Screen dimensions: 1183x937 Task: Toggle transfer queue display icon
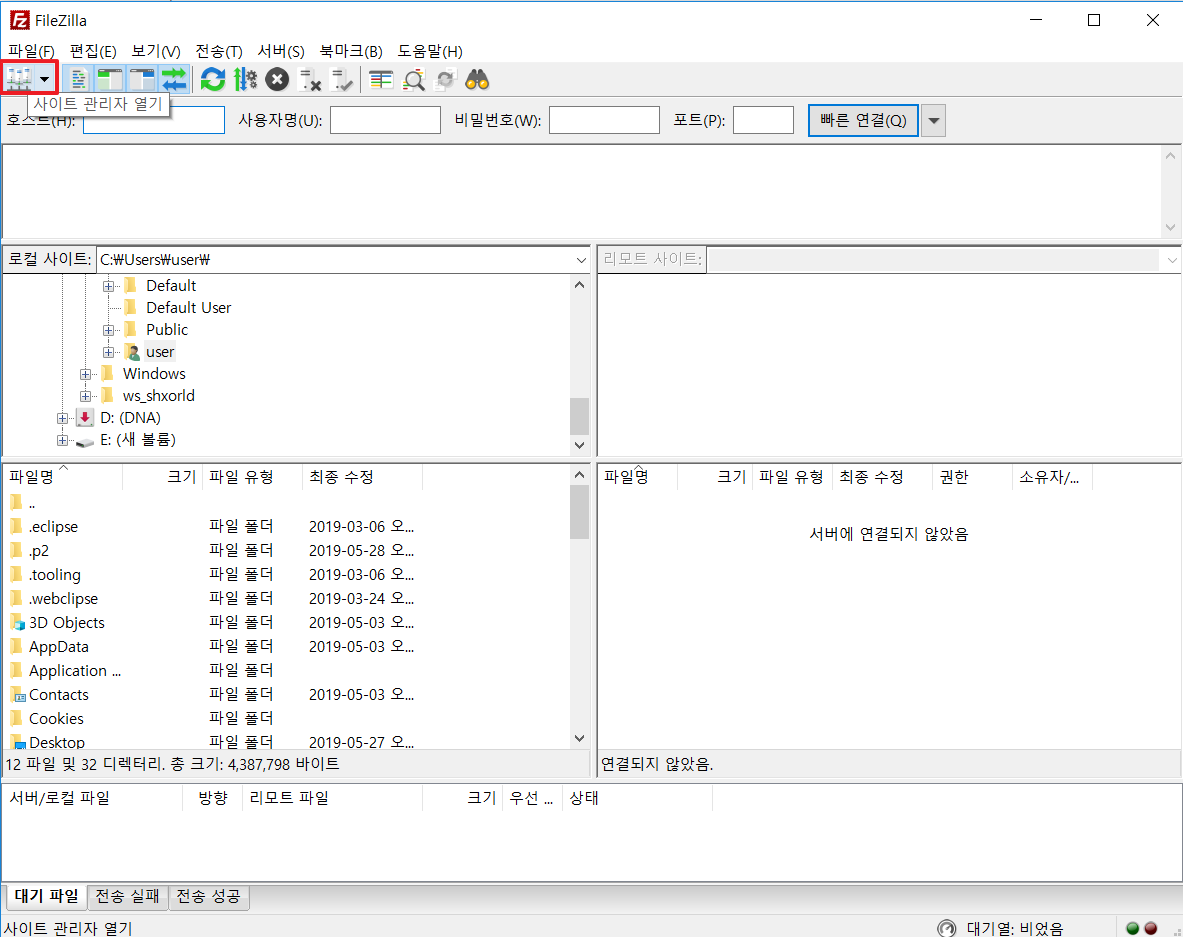click(174, 78)
